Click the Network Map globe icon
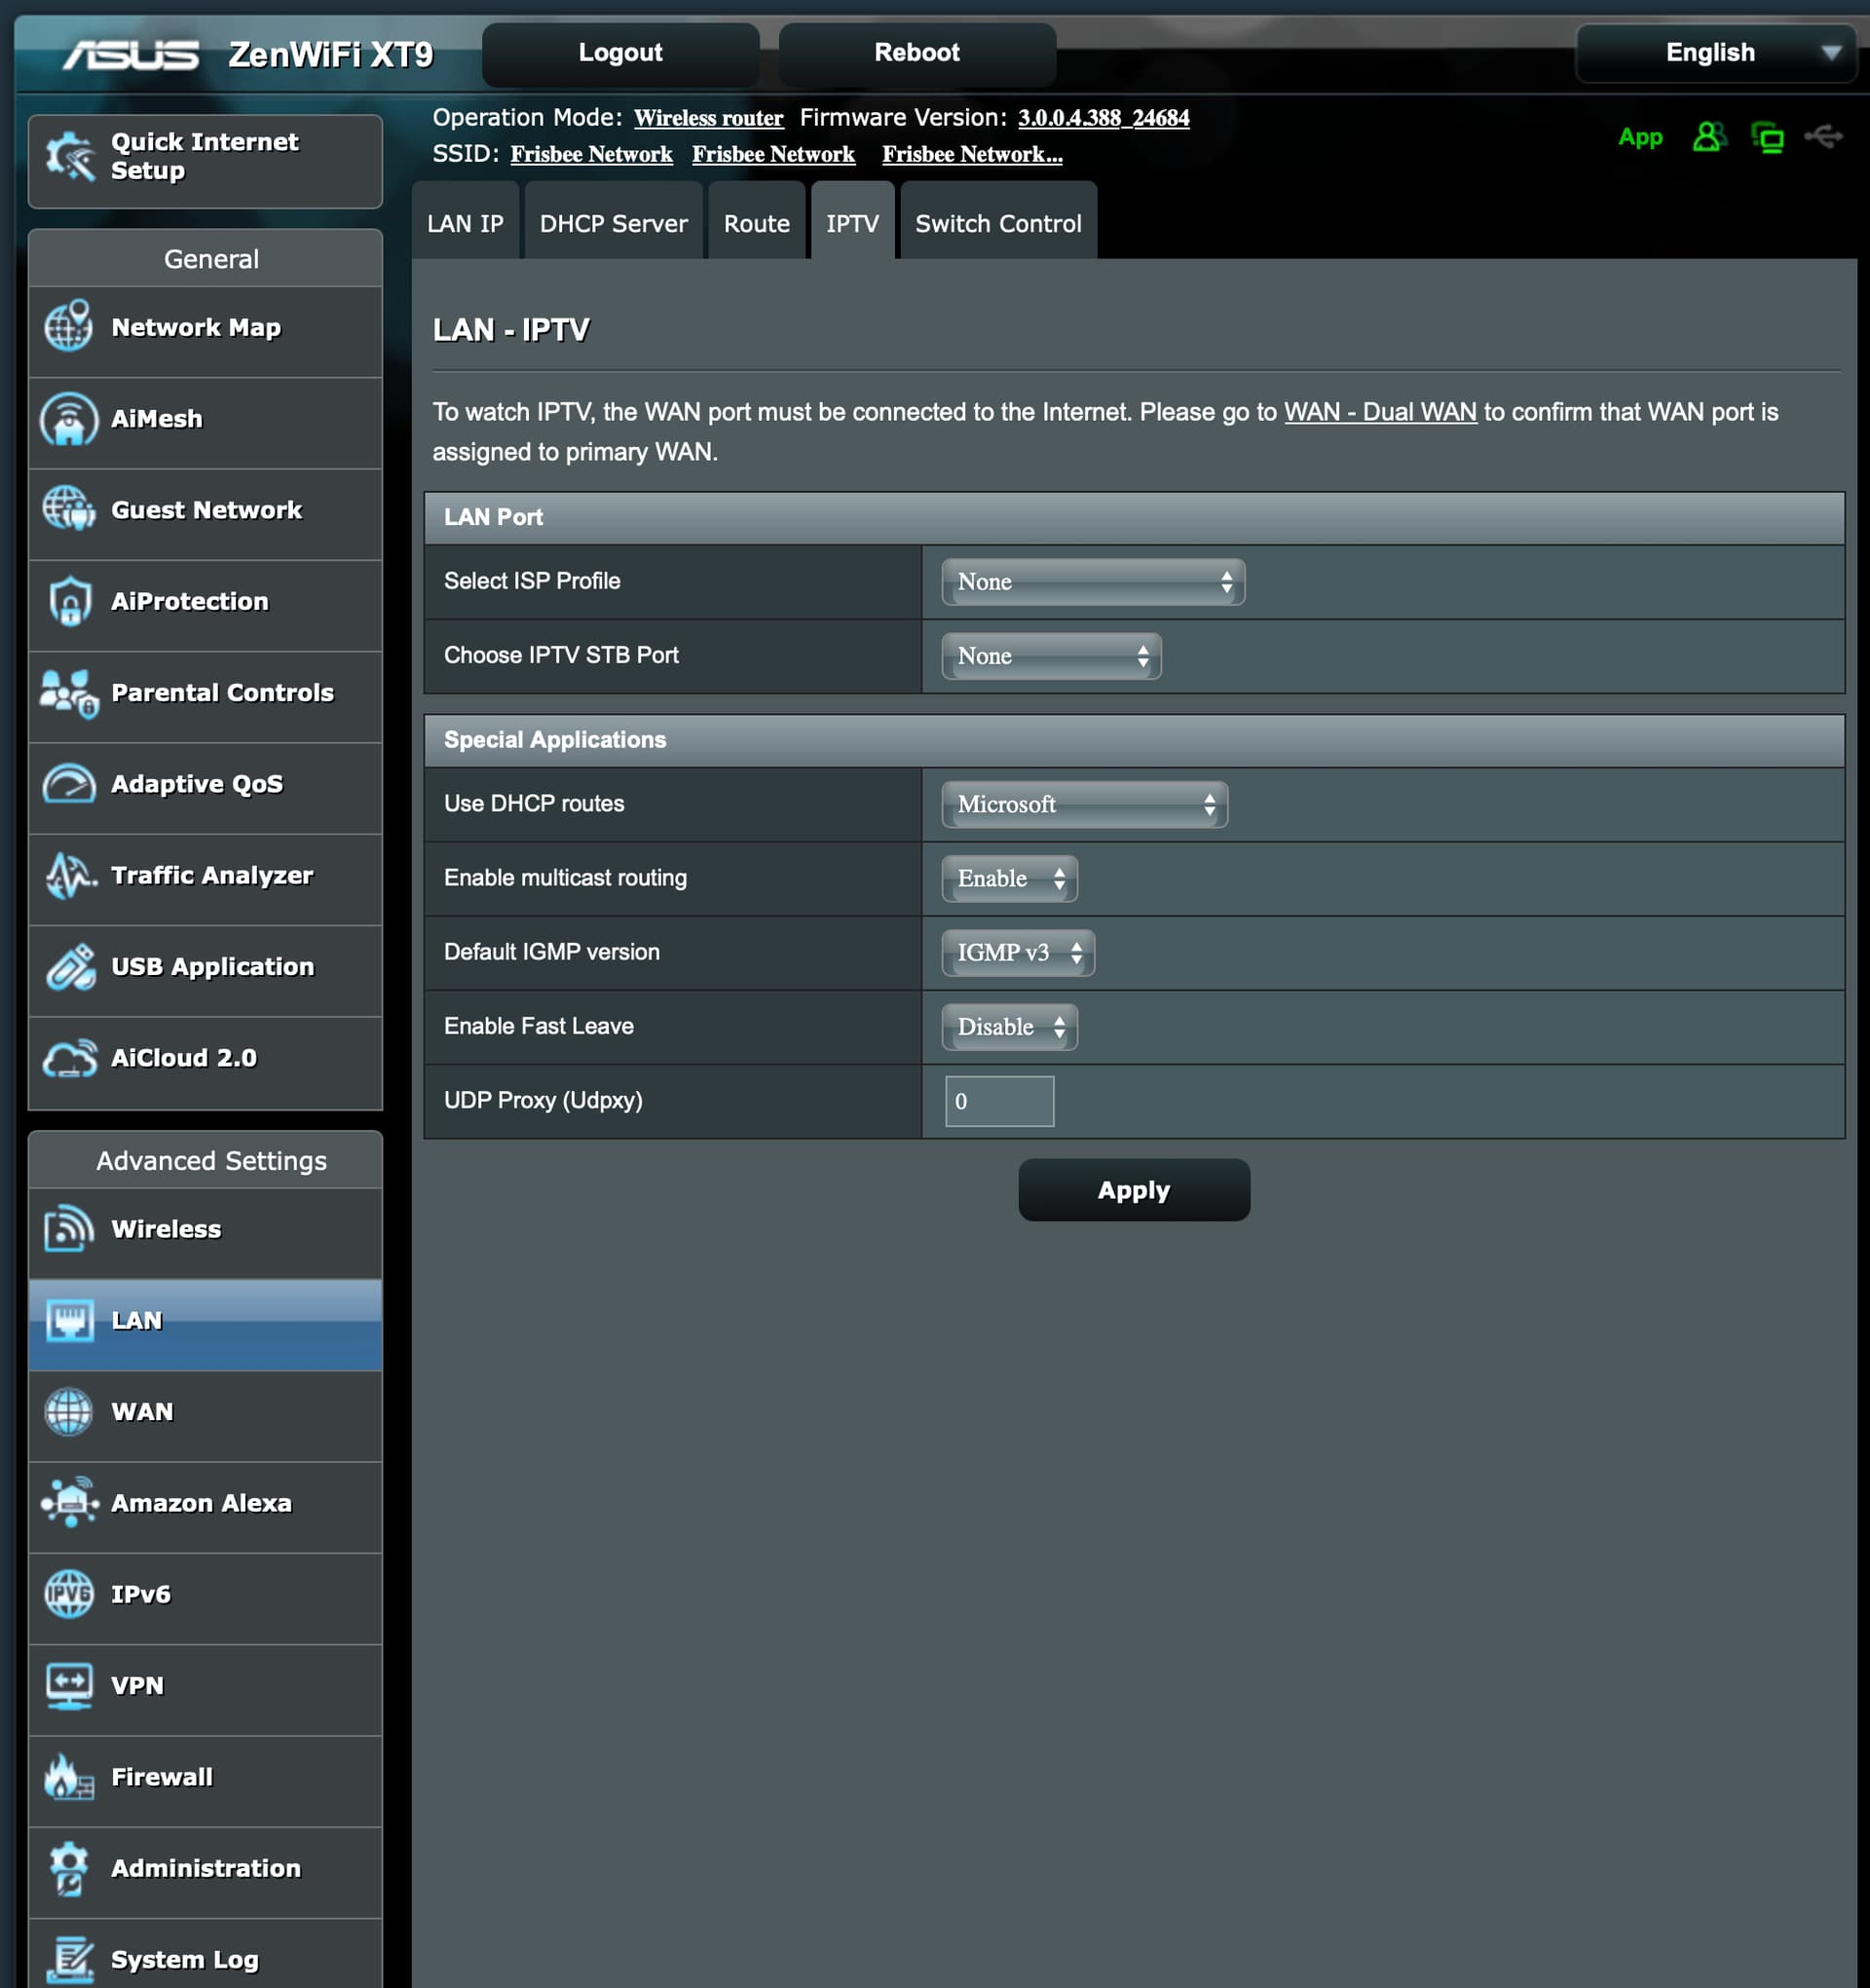This screenshot has height=1988, width=1870. click(x=69, y=327)
